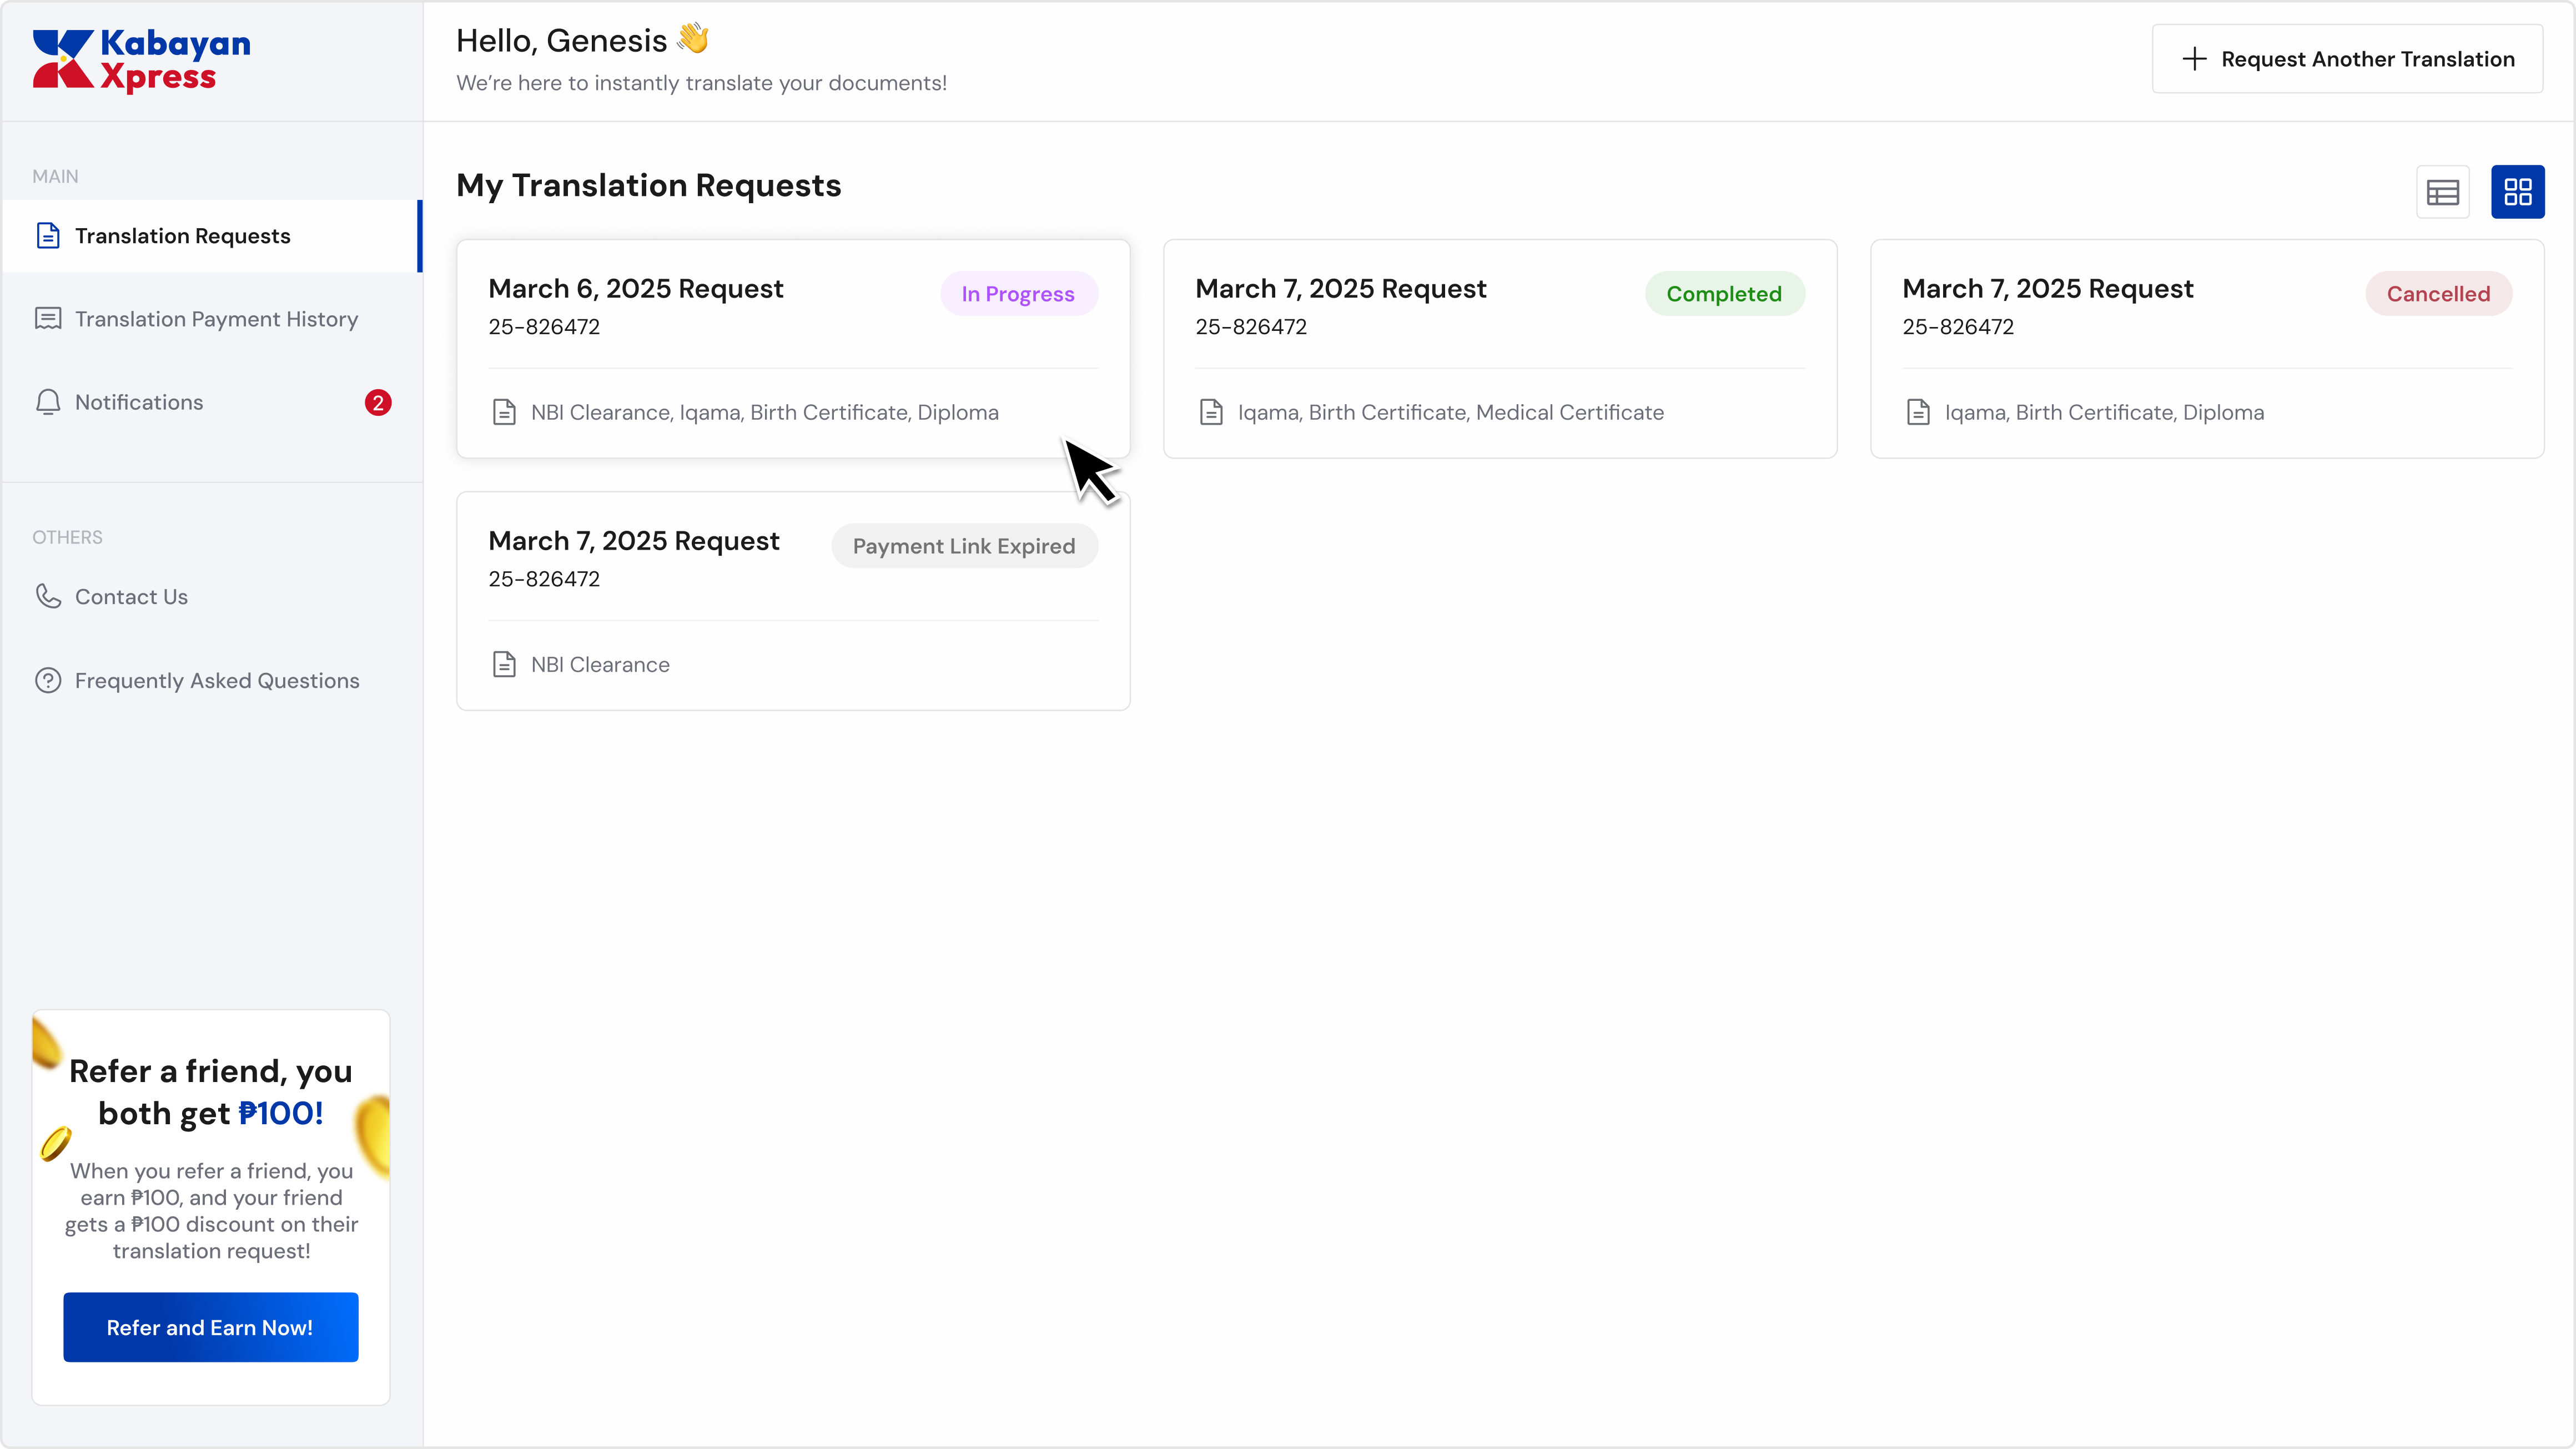Click the Notifications bell icon
This screenshot has width=2576, height=1449.
pyautogui.click(x=48, y=402)
